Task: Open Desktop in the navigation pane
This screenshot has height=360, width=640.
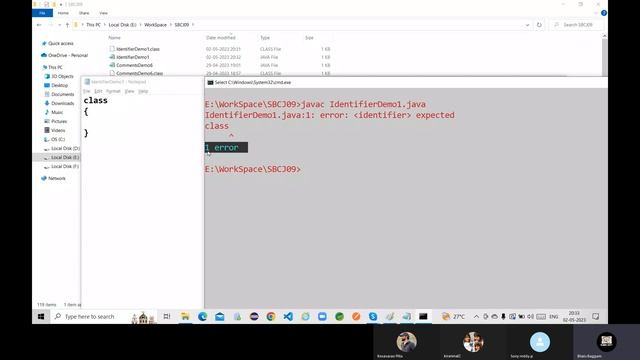Action: click(60, 85)
